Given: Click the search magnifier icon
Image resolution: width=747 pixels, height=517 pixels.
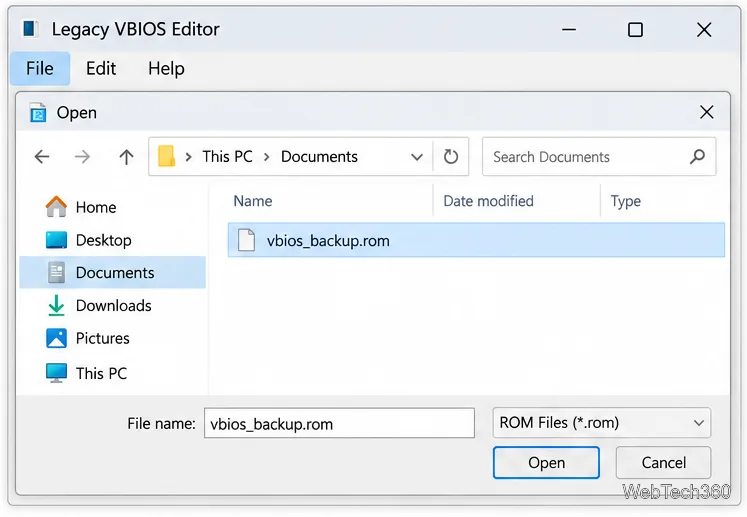Looking at the screenshot, I should (697, 156).
